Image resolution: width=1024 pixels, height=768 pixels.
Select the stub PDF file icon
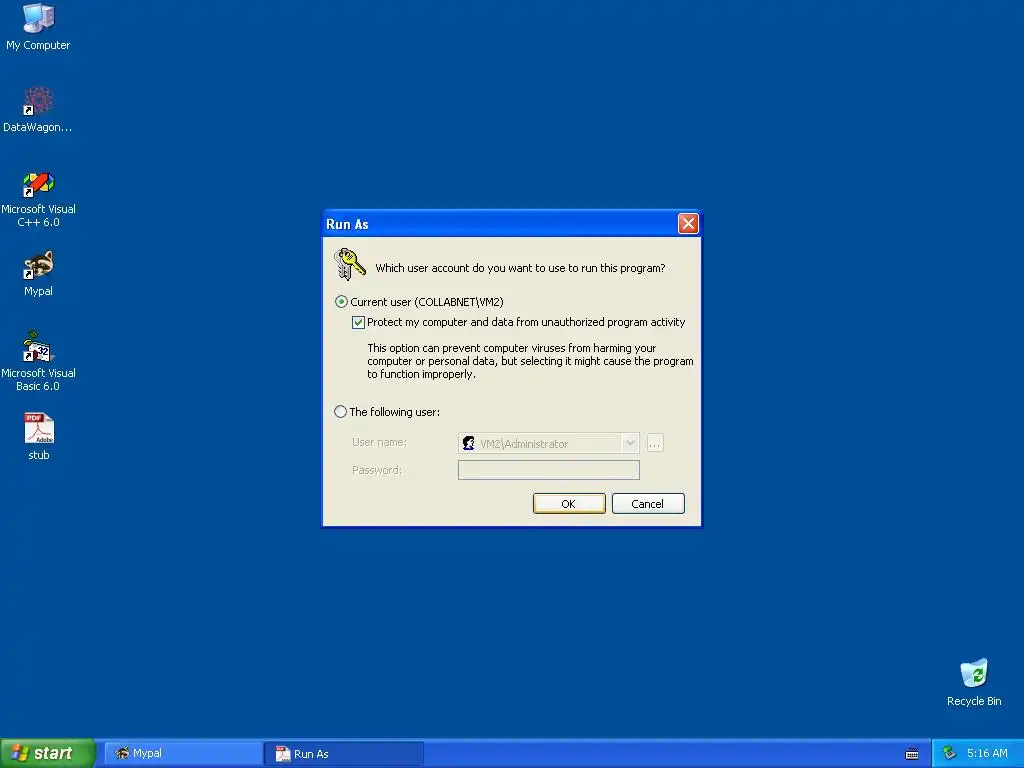coord(39,436)
